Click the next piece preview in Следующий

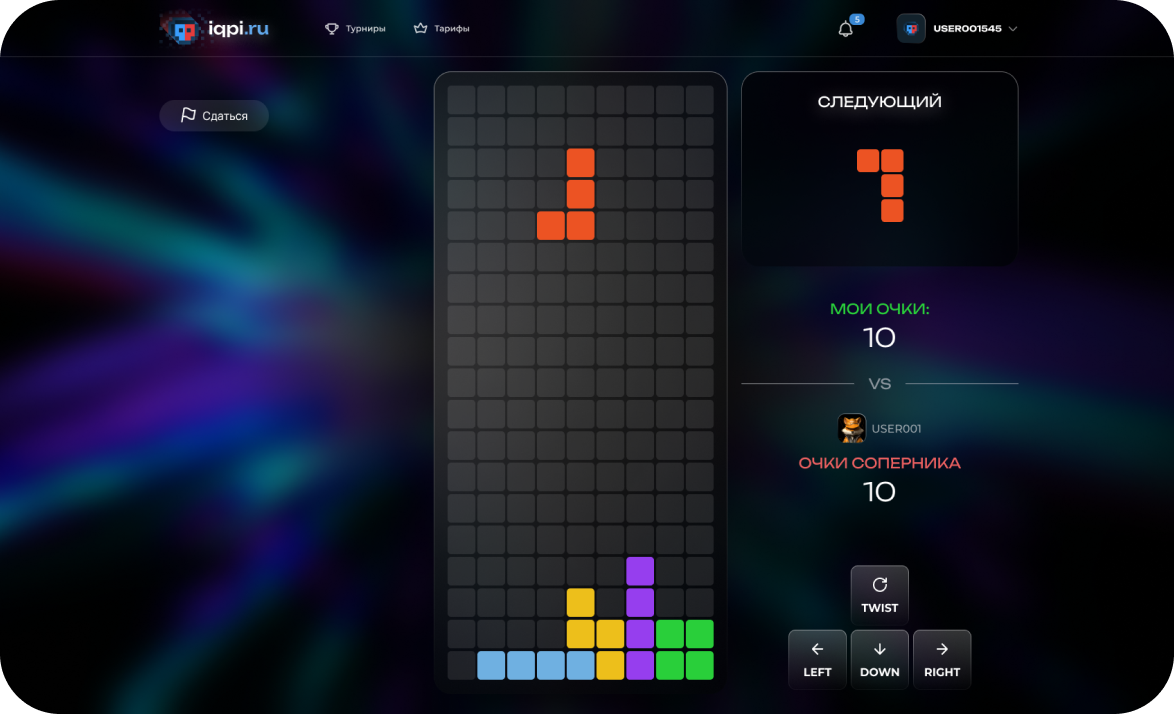[881, 185]
